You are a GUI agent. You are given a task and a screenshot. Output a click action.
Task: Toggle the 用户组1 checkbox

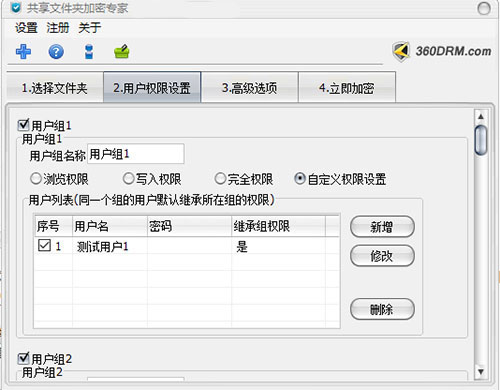pos(23,125)
